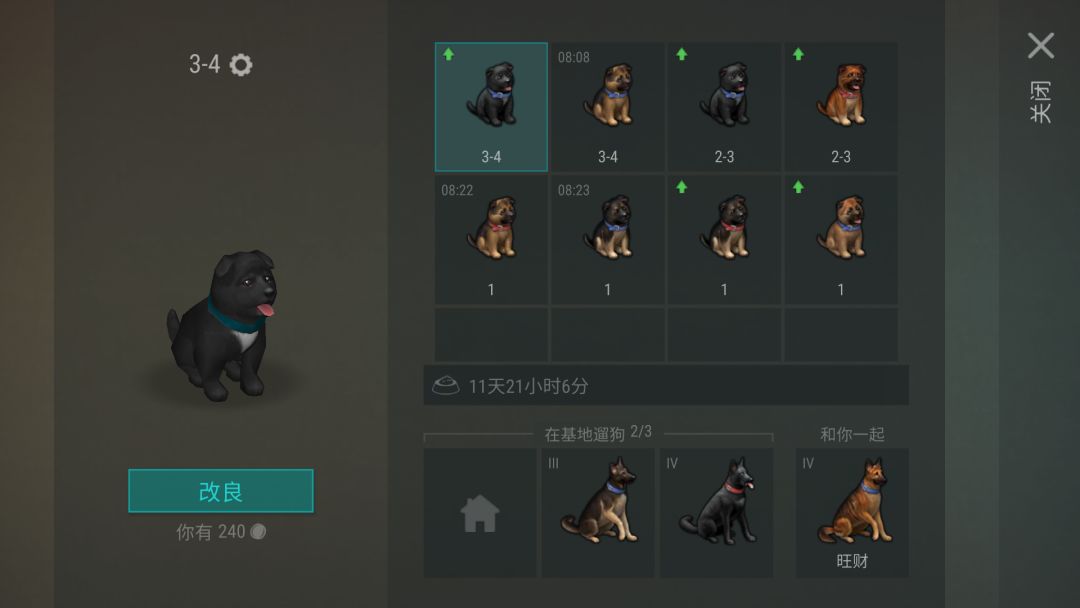Select the companion dog 旺财

[852, 513]
